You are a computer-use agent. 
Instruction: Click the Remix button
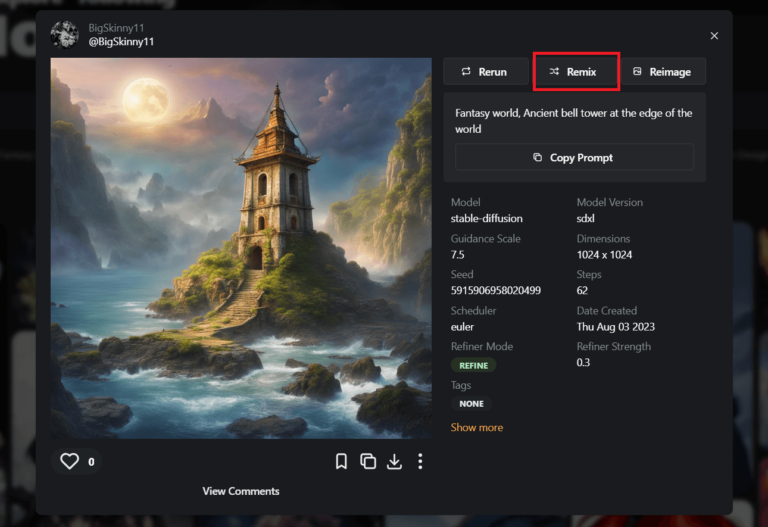pos(575,72)
